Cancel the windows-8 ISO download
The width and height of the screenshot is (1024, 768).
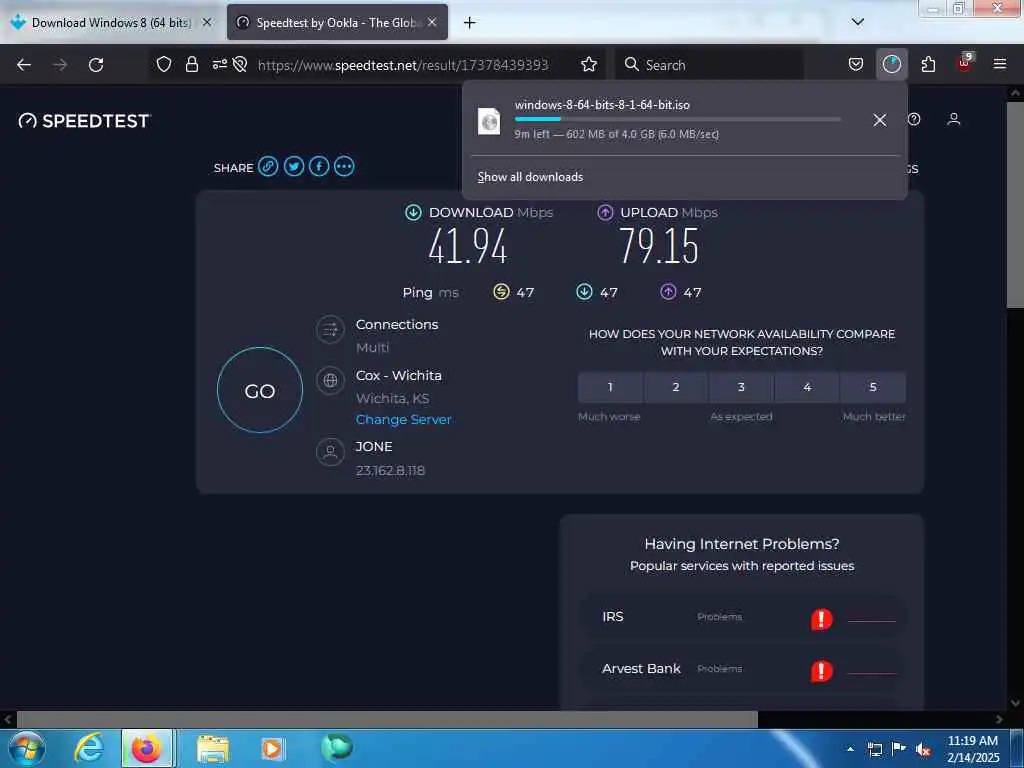pyautogui.click(x=880, y=120)
